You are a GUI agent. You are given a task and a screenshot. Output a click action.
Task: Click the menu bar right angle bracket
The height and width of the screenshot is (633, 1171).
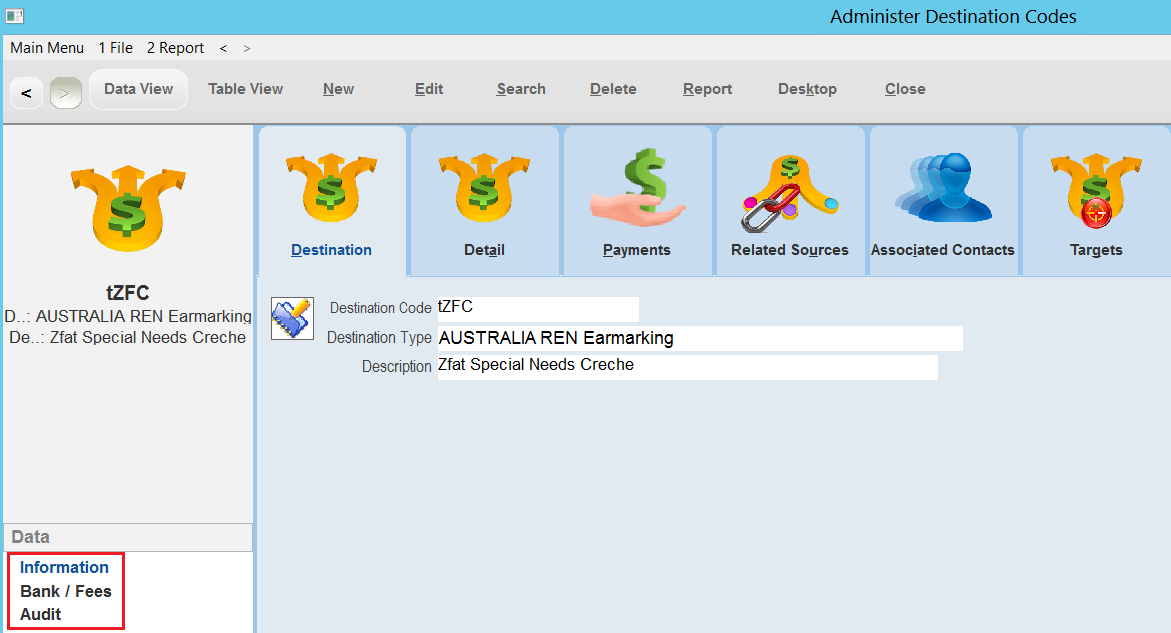[x=247, y=49]
